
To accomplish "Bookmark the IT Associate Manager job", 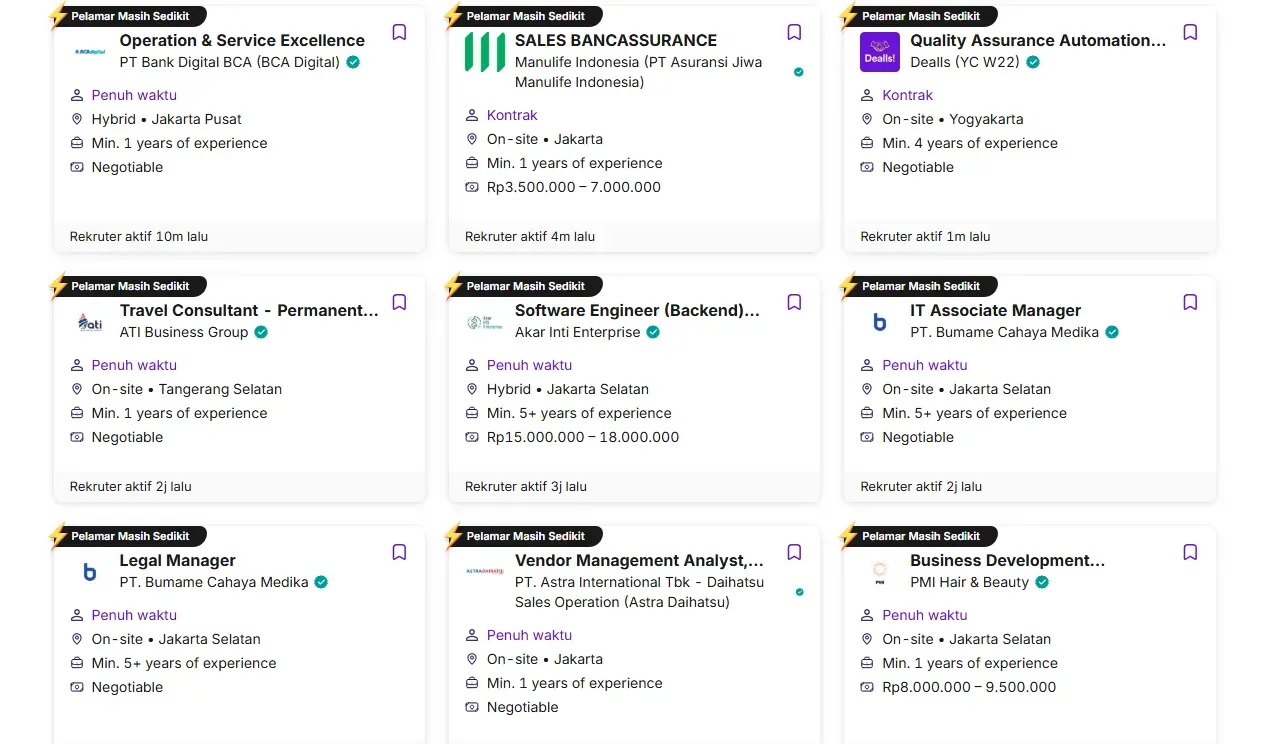I will 1190,302.
